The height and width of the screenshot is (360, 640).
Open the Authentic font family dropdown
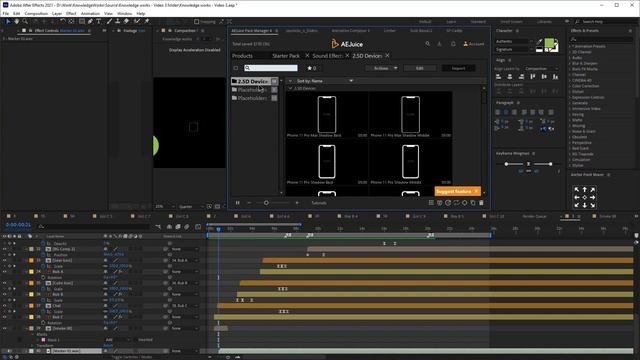513,41
